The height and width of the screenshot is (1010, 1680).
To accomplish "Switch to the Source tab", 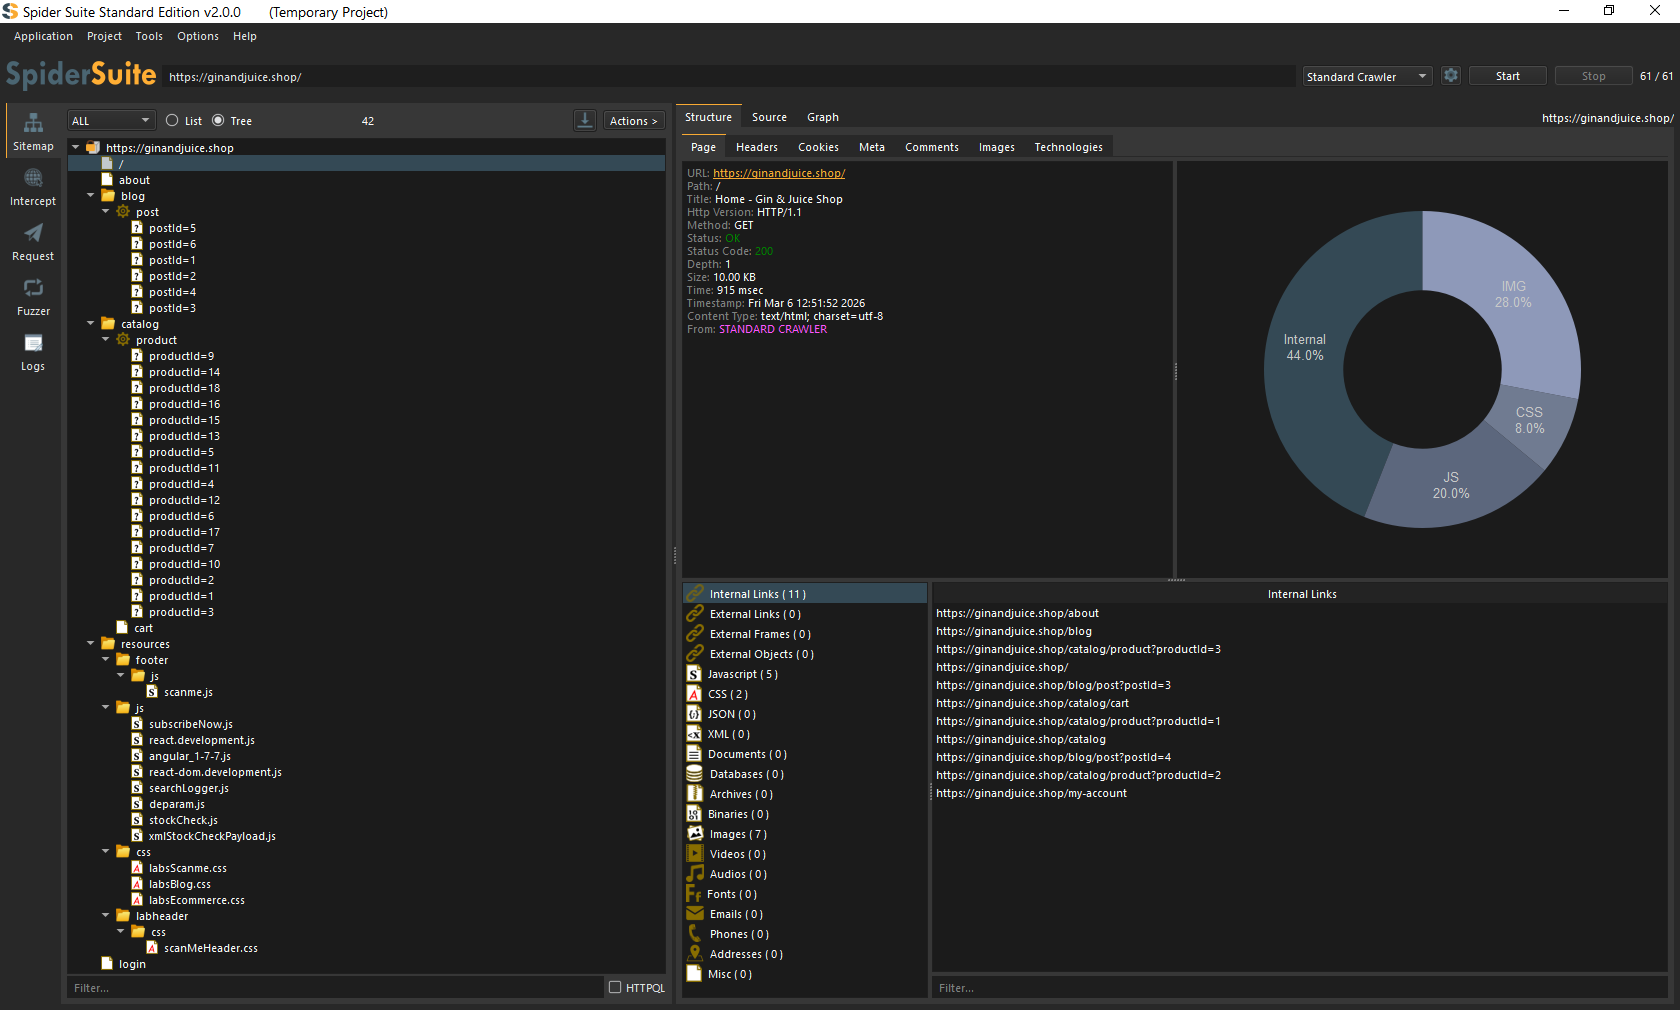I will [769, 117].
